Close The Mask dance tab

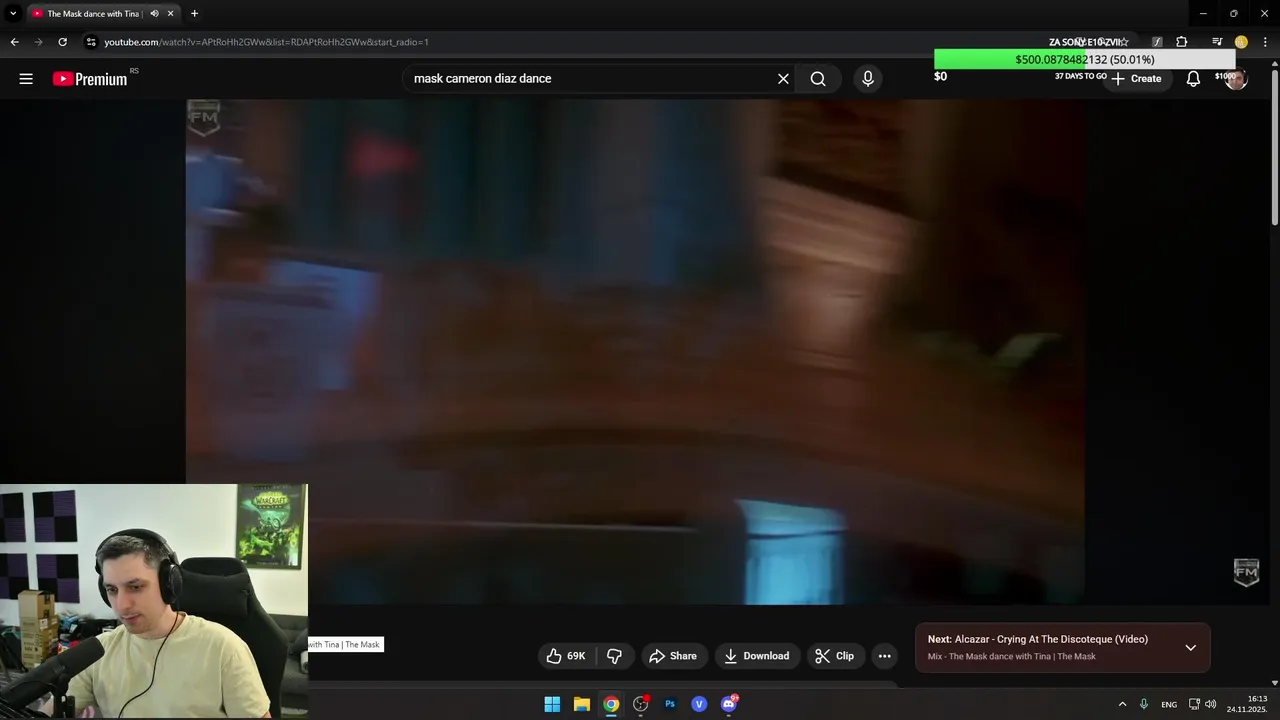pyautogui.click(x=170, y=13)
